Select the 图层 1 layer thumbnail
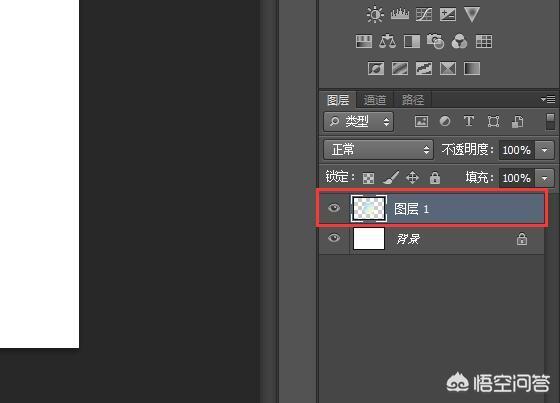Screen dimensions: 560x403 click(369, 208)
